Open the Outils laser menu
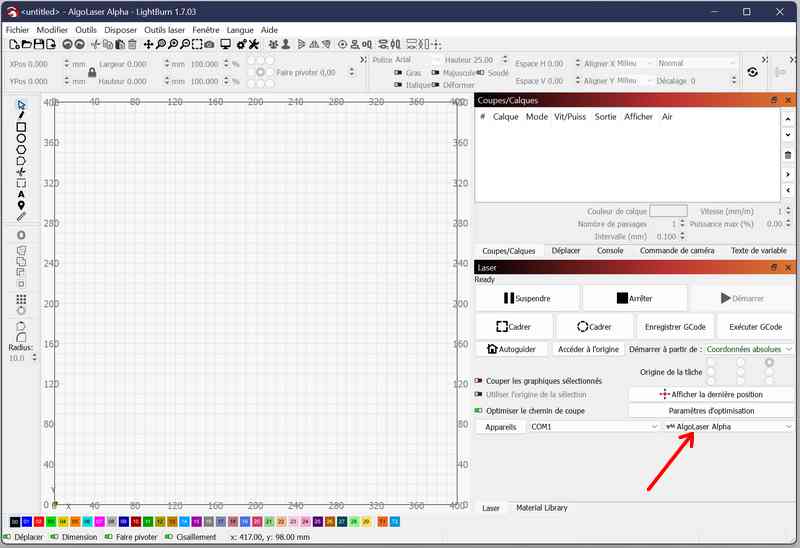This screenshot has height=548, width=800. click(x=164, y=30)
